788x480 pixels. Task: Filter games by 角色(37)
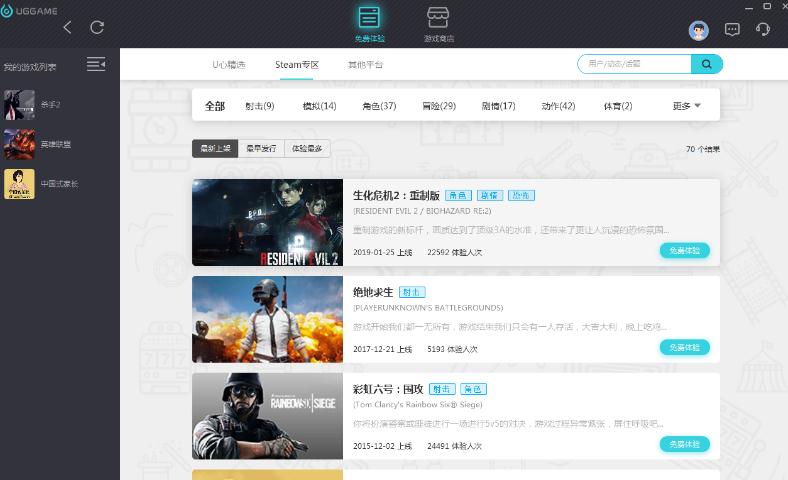(x=379, y=106)
